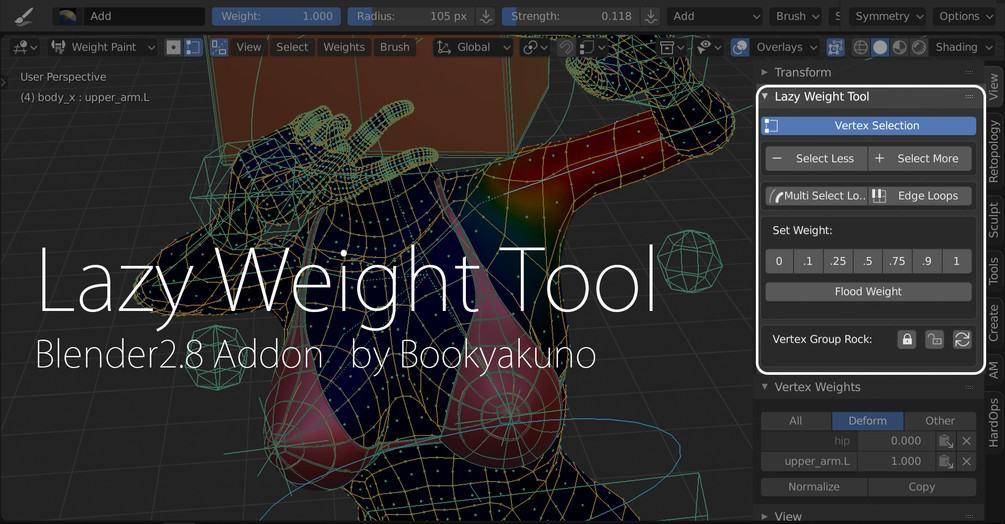1005x524 pixels.
Task: Open the snap element options
Action: click(590, 47)
